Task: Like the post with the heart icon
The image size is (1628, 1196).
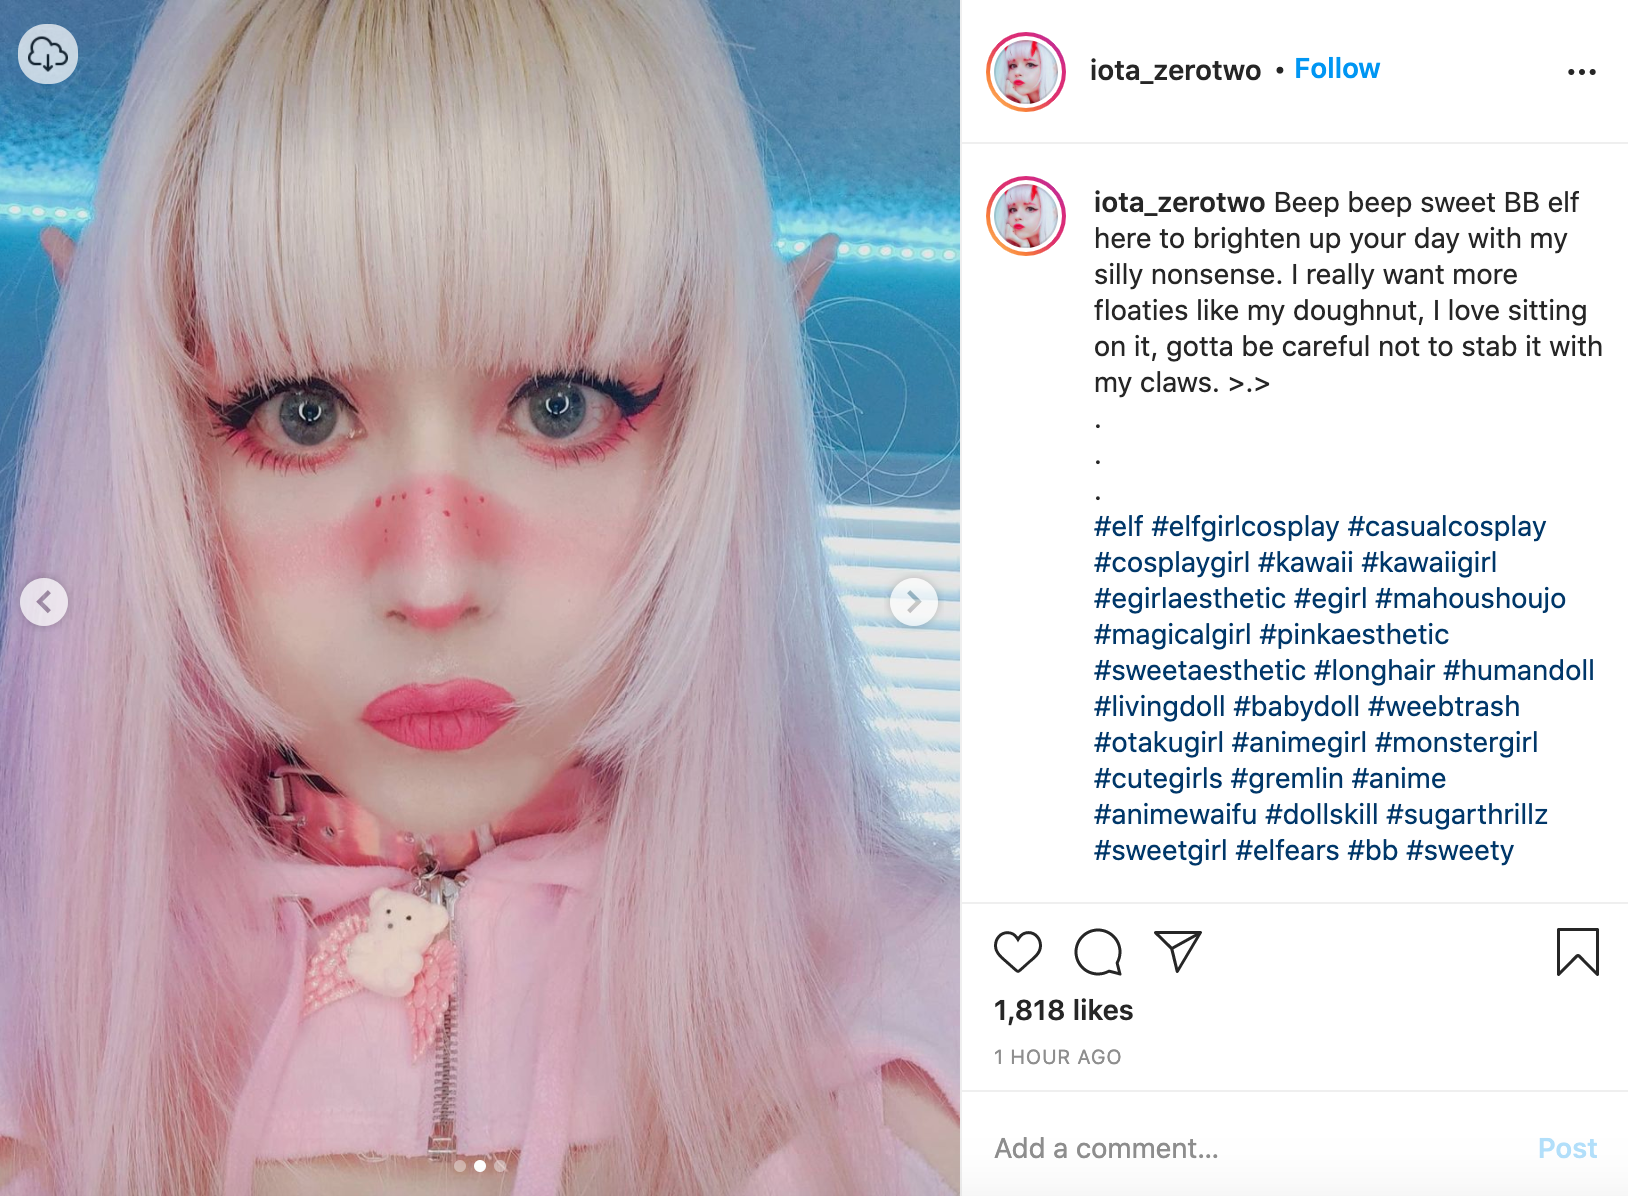Action: [1018, 951]
